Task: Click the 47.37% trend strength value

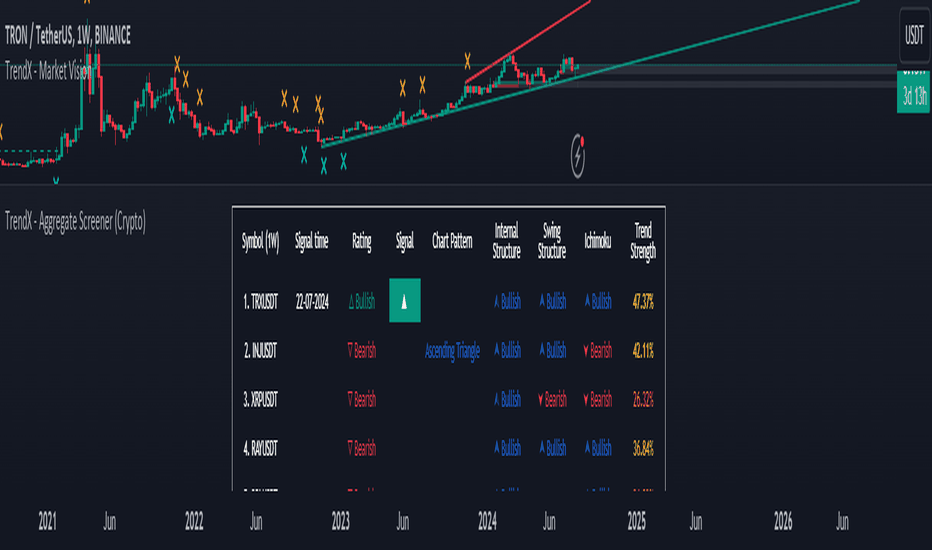Action: click(643, 302)
